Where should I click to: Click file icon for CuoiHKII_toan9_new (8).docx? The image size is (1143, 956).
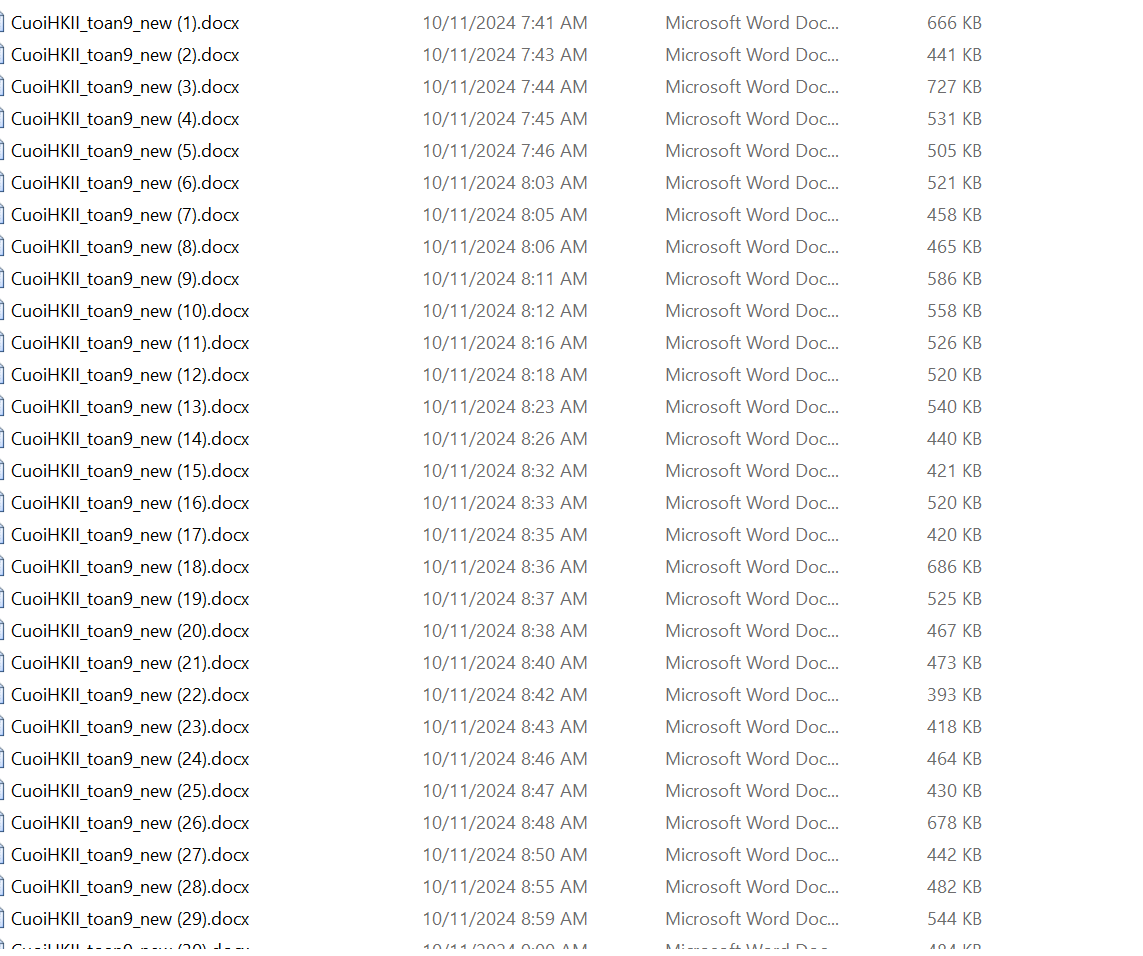[x=2, y=247]
